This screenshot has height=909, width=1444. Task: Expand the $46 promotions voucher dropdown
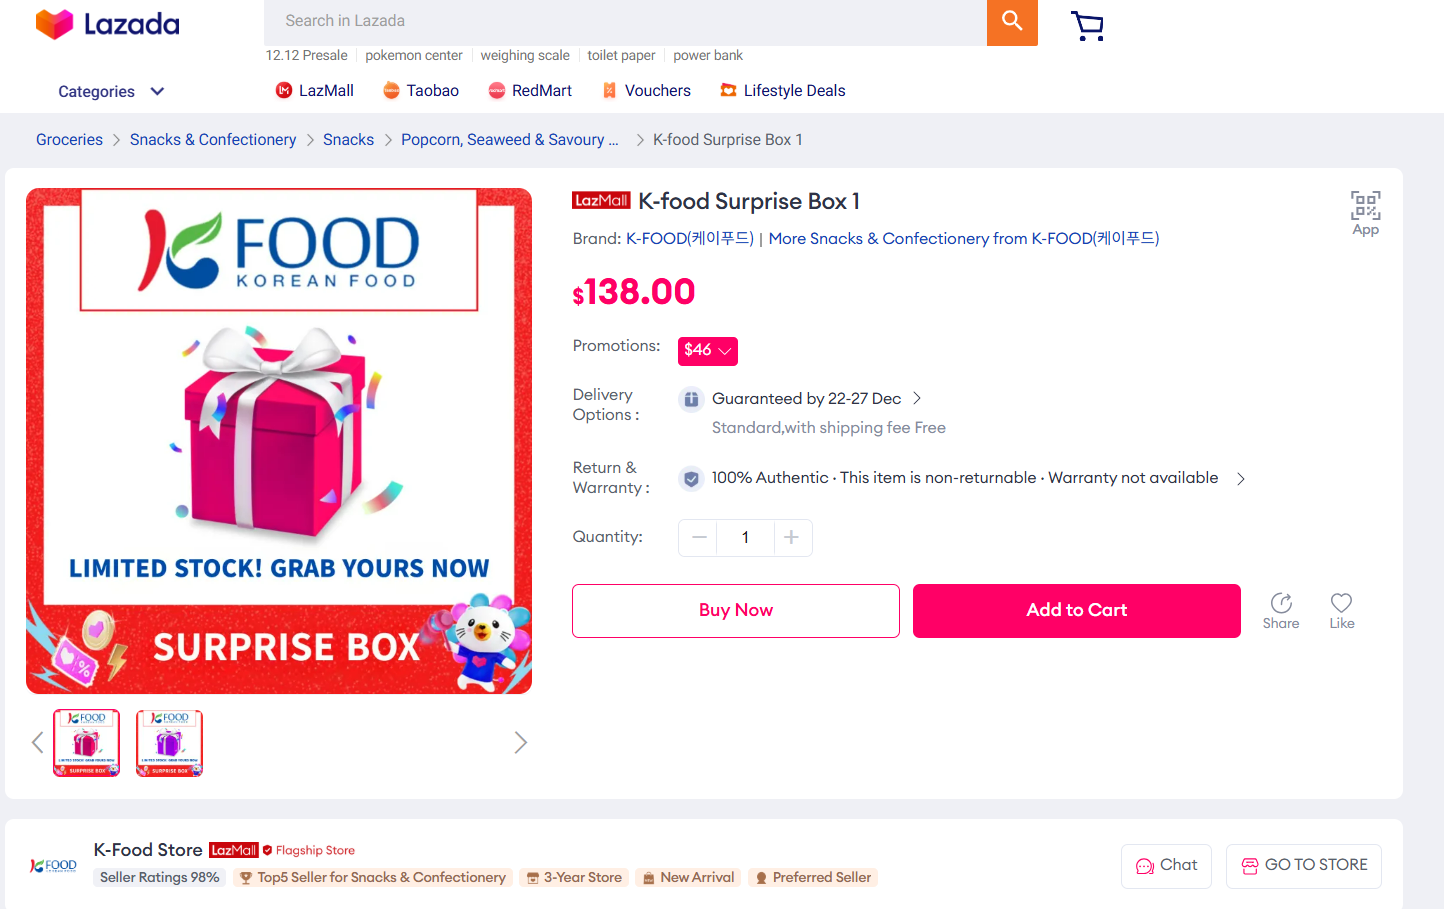708,351
